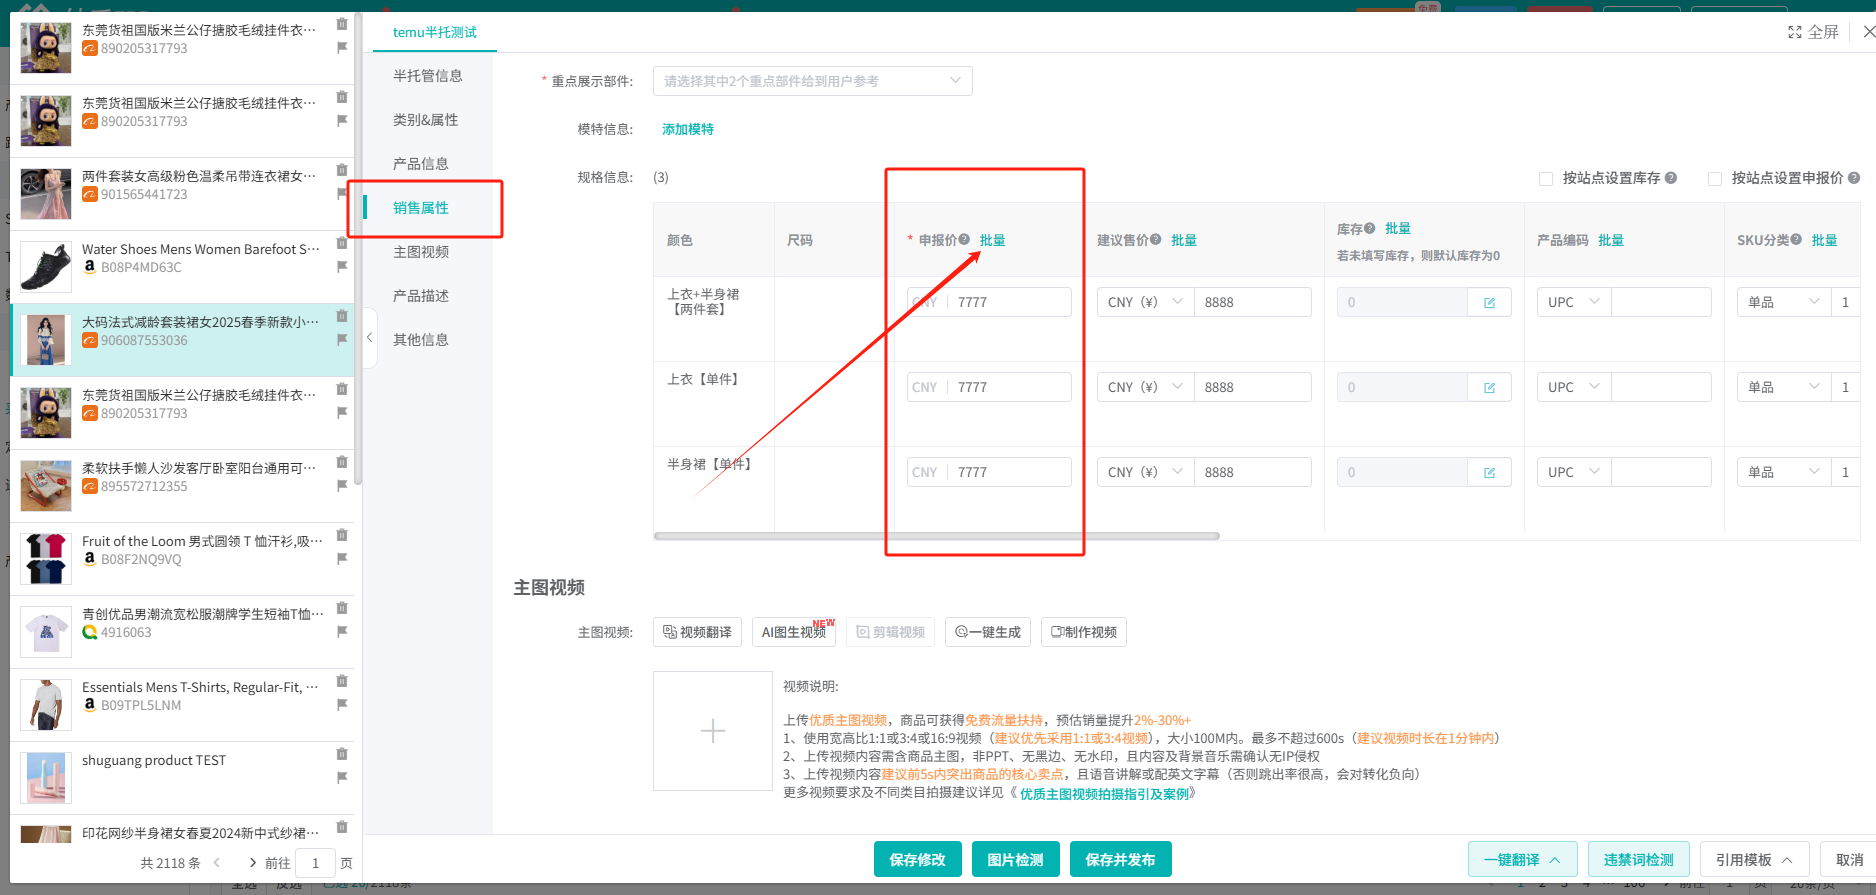Delete the shuguang product TEST item

[x=342, y=754]
